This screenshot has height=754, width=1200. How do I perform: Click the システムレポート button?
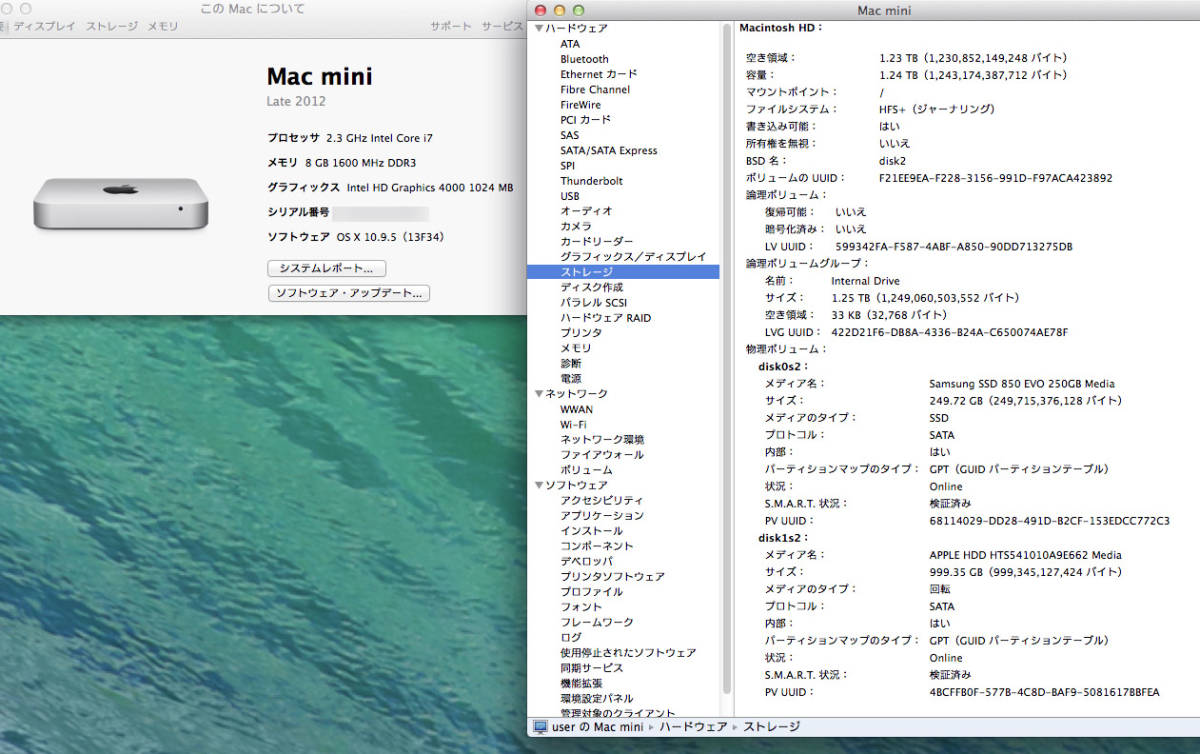point(327,269)
